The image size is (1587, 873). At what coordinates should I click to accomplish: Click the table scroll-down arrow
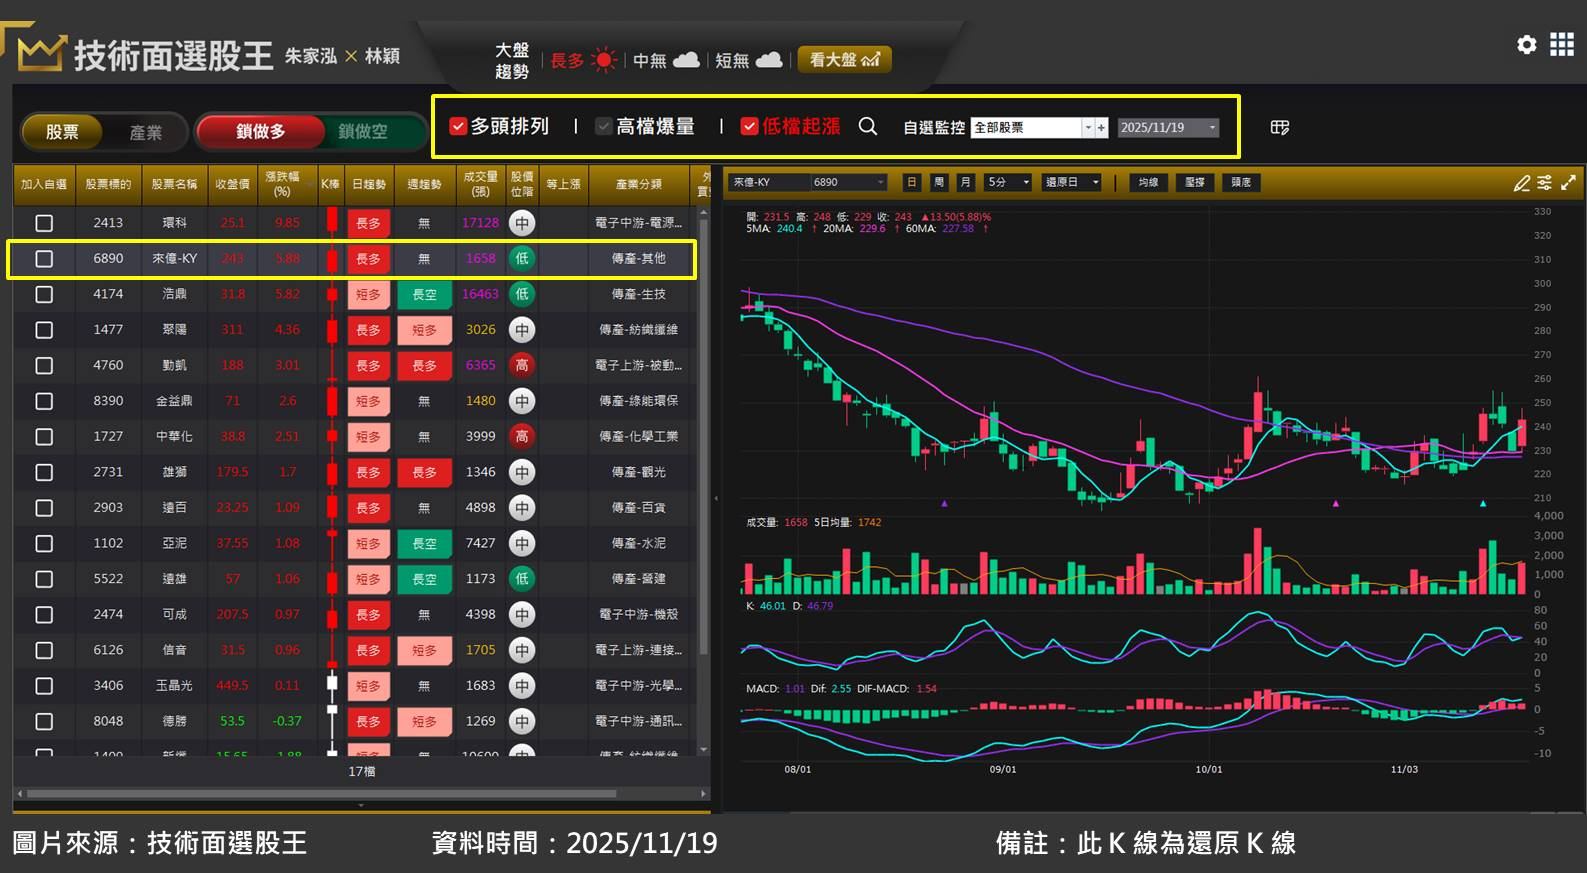point(704,749)
